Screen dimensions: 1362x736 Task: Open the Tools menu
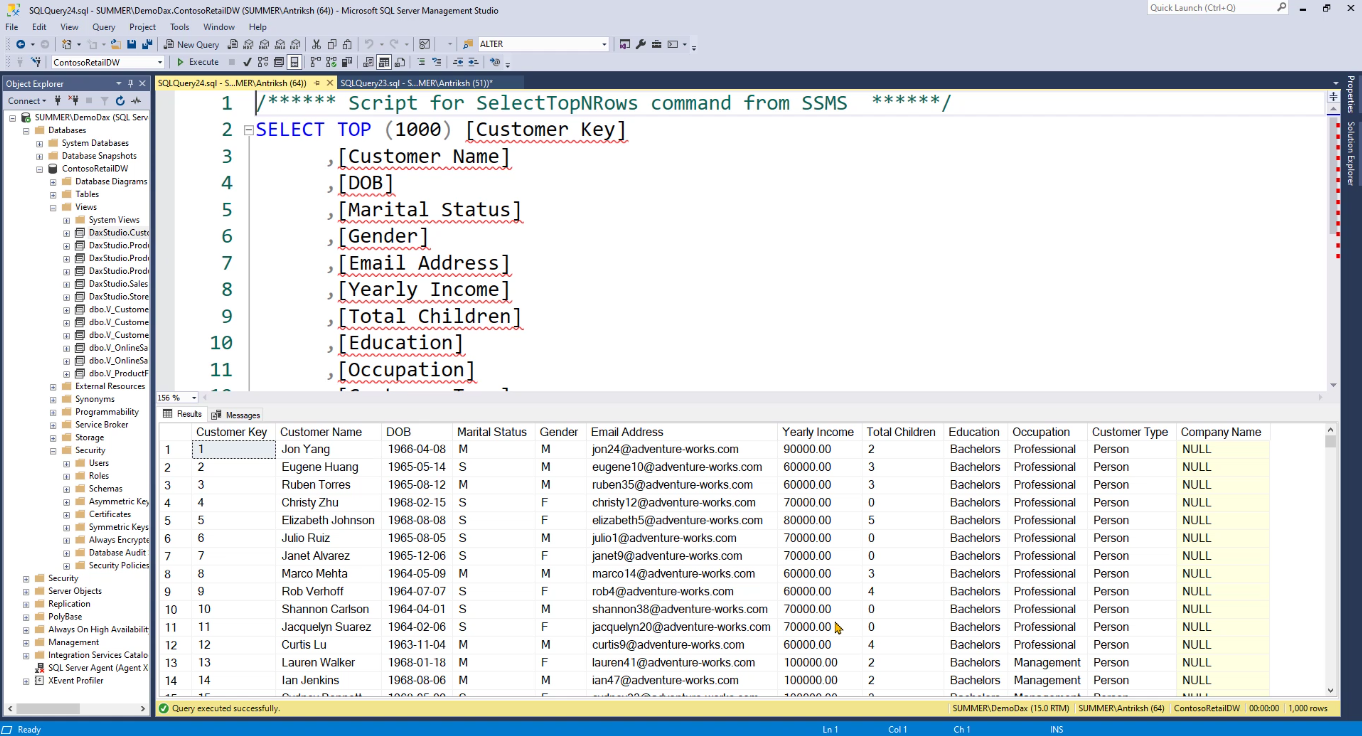(x=179, y=27)
